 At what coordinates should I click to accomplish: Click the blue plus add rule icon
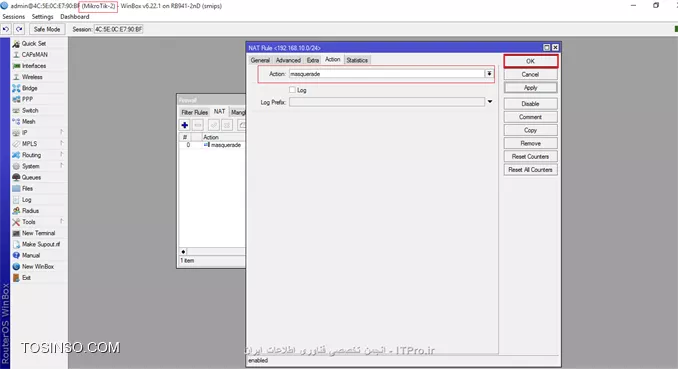(185, 125)
